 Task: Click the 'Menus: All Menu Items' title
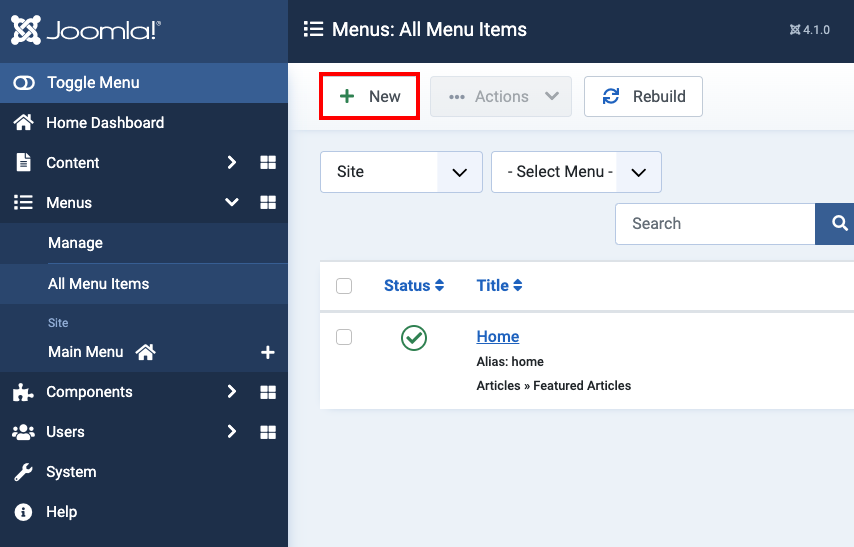tap(429, 29)
